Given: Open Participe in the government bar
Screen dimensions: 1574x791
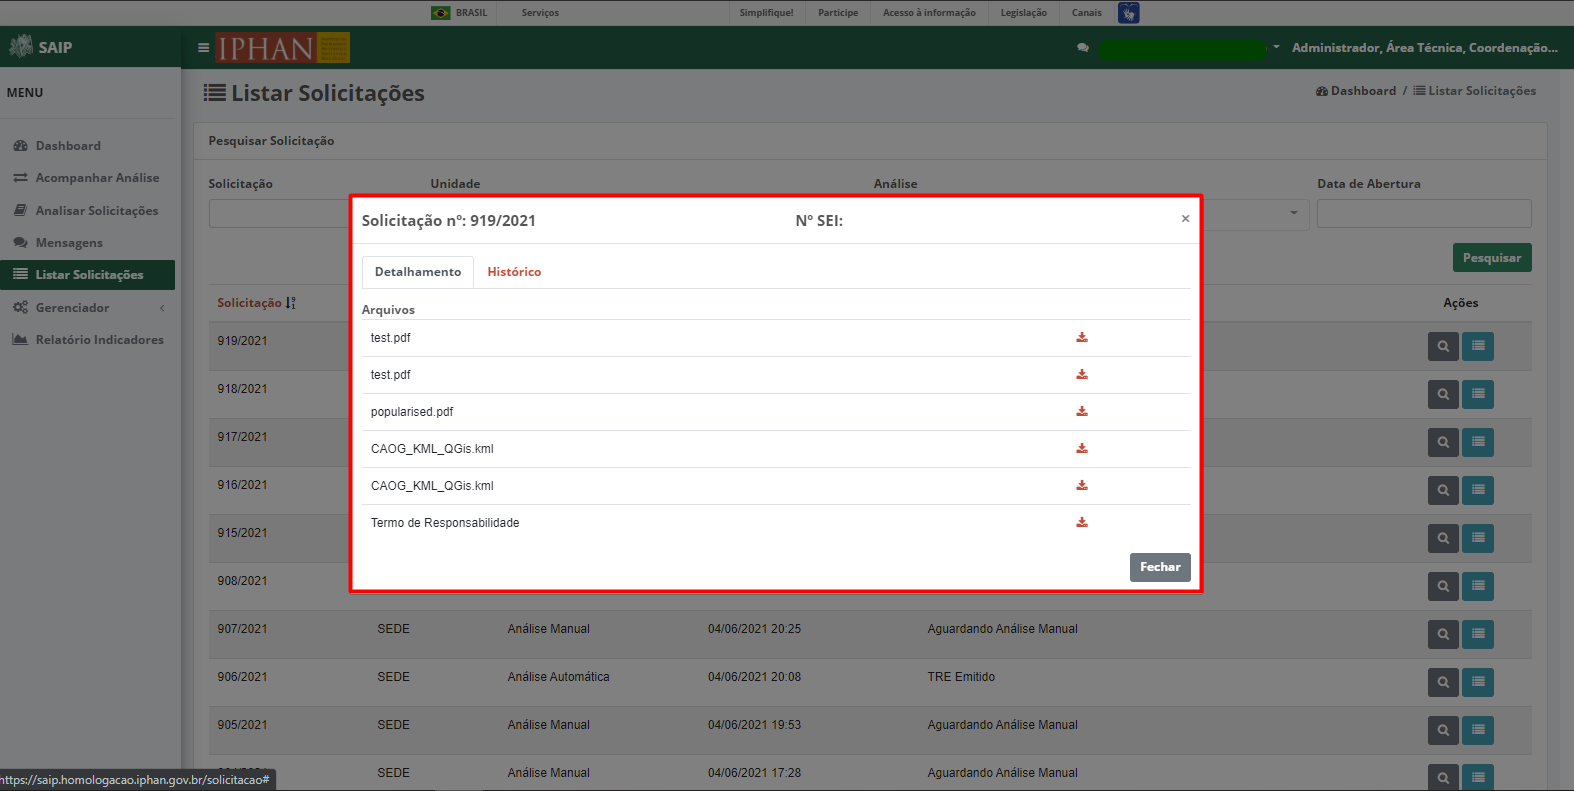Looking at the screenshot, I should [x=838, y=13].
